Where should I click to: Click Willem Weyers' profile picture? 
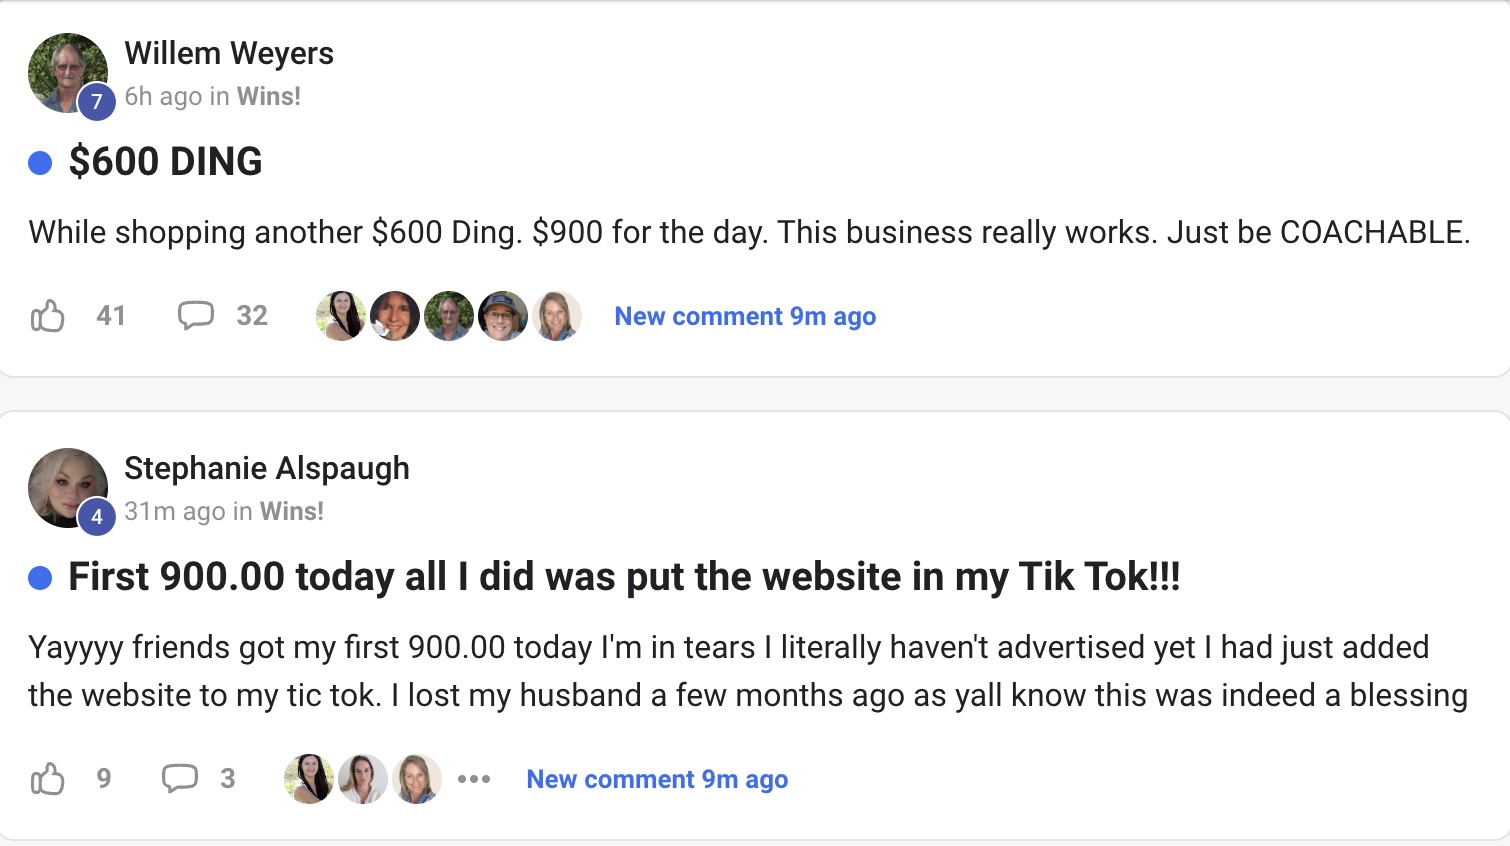coord(67,73)
